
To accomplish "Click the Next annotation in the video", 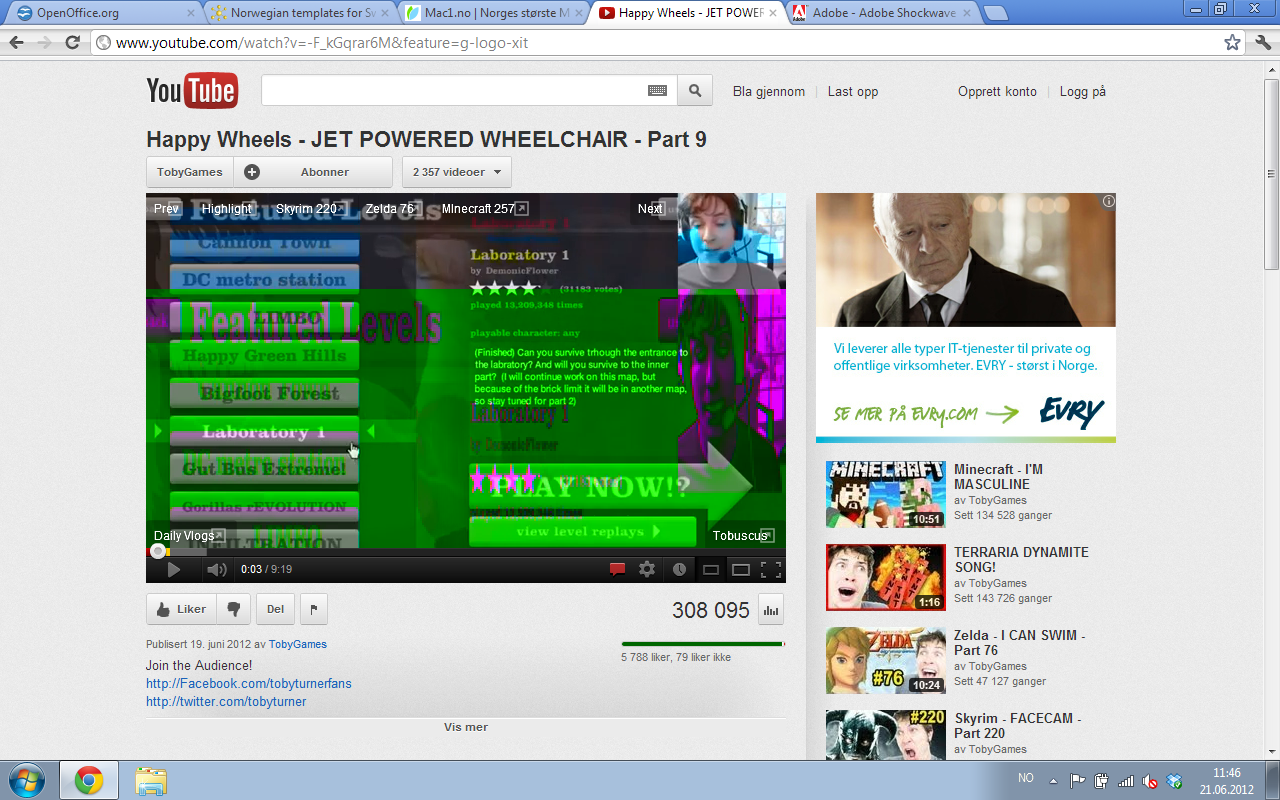I will 650,209.
